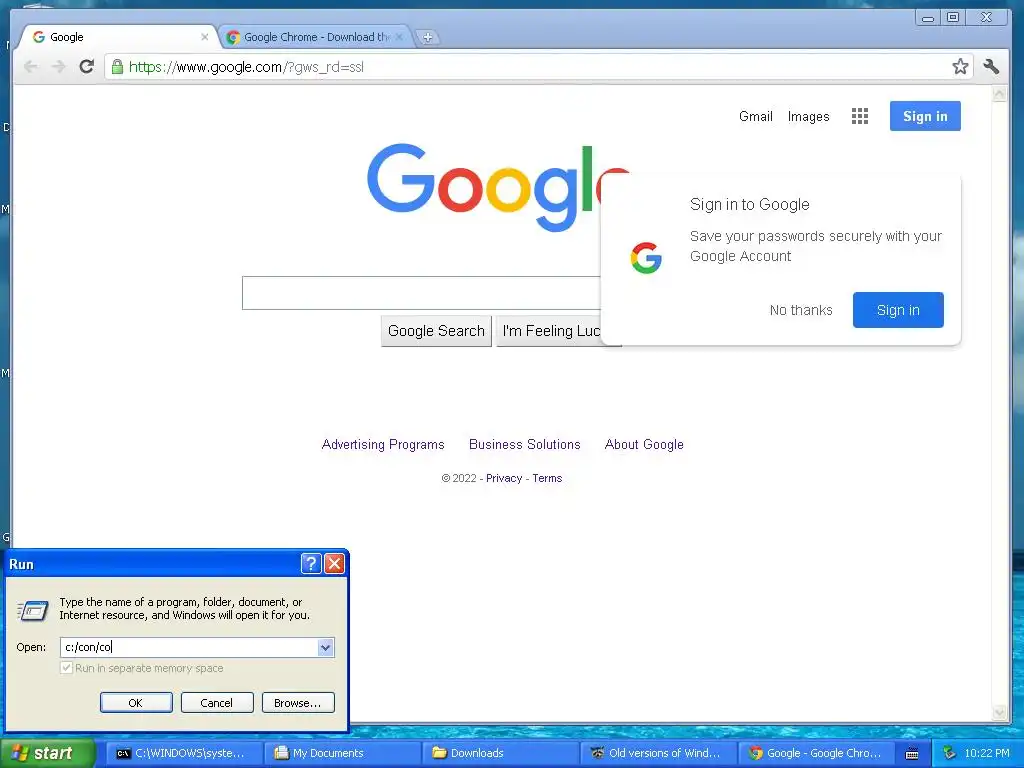Click the keyboard icon in taskbar

point(912,754)
